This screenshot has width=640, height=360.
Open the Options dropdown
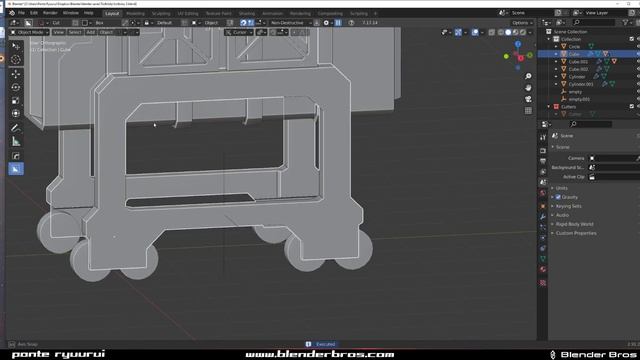(x=522, y=23)
